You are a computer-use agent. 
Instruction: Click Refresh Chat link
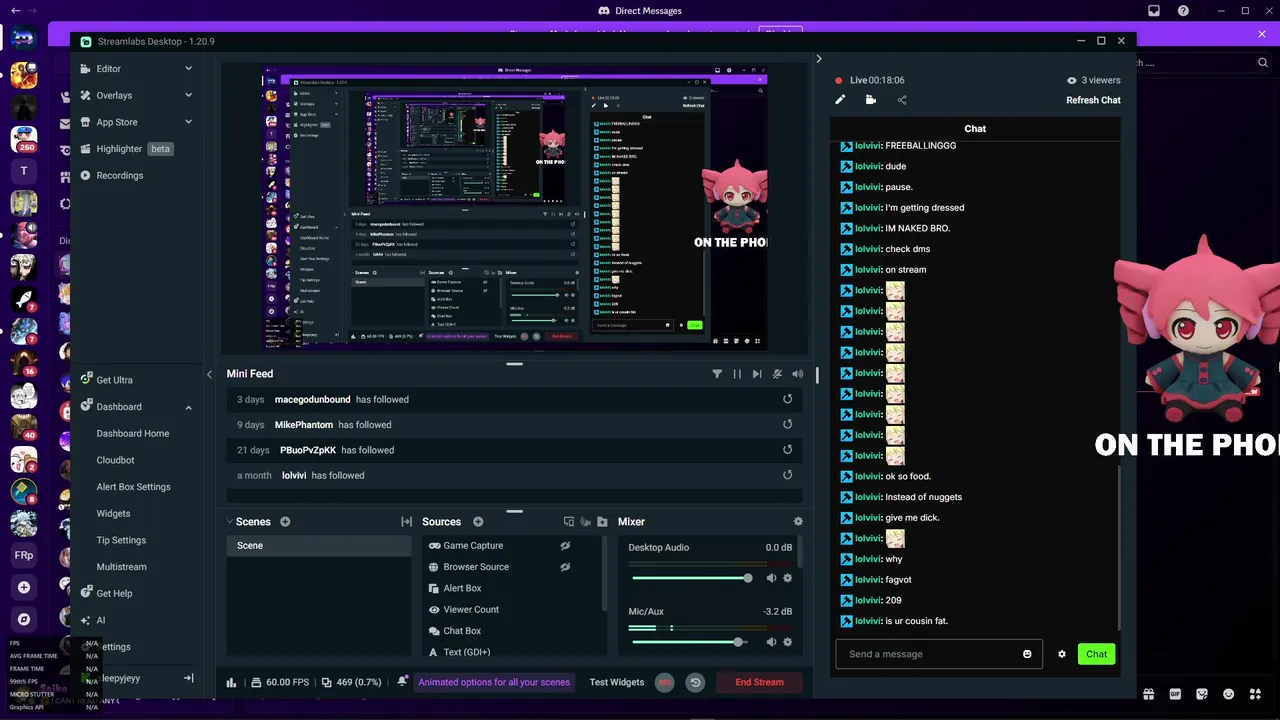coord(1093,100)
